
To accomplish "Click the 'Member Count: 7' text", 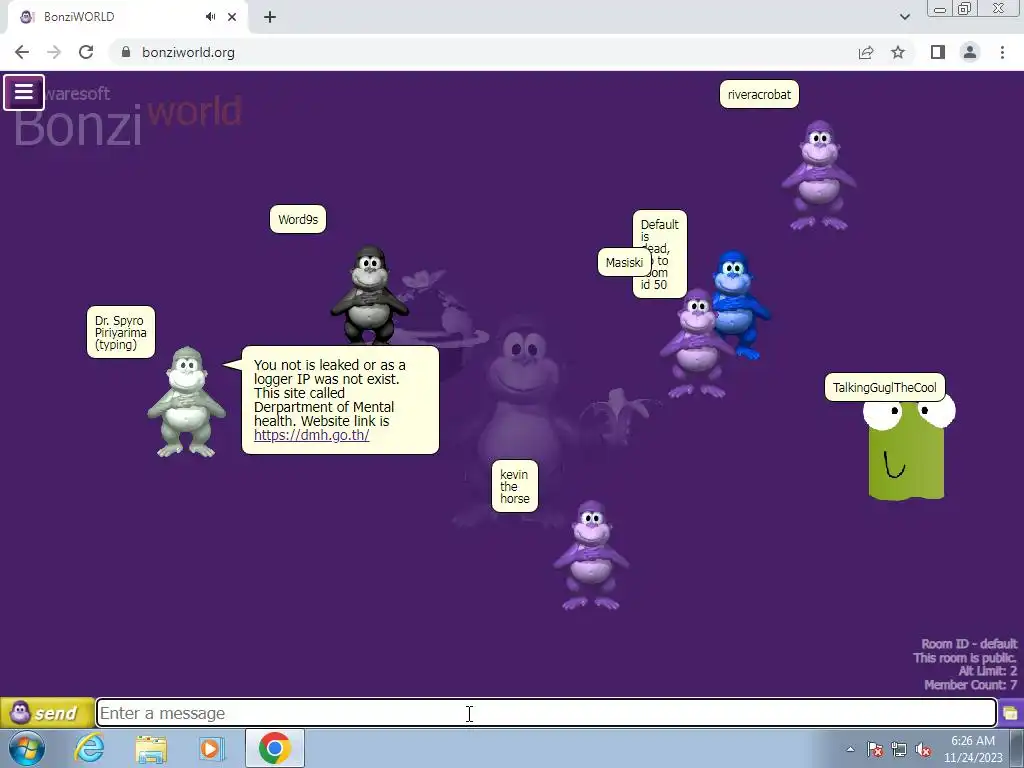I will click(x=970, y=685).
